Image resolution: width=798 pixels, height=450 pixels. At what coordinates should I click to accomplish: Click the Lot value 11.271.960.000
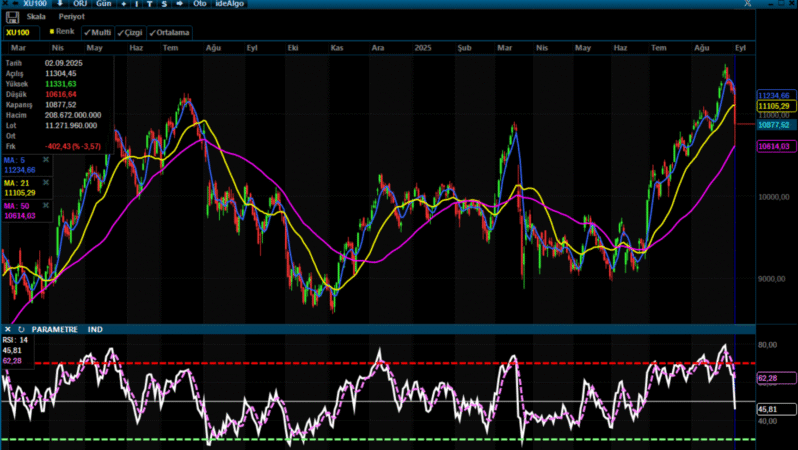click(x=71, y=125)
